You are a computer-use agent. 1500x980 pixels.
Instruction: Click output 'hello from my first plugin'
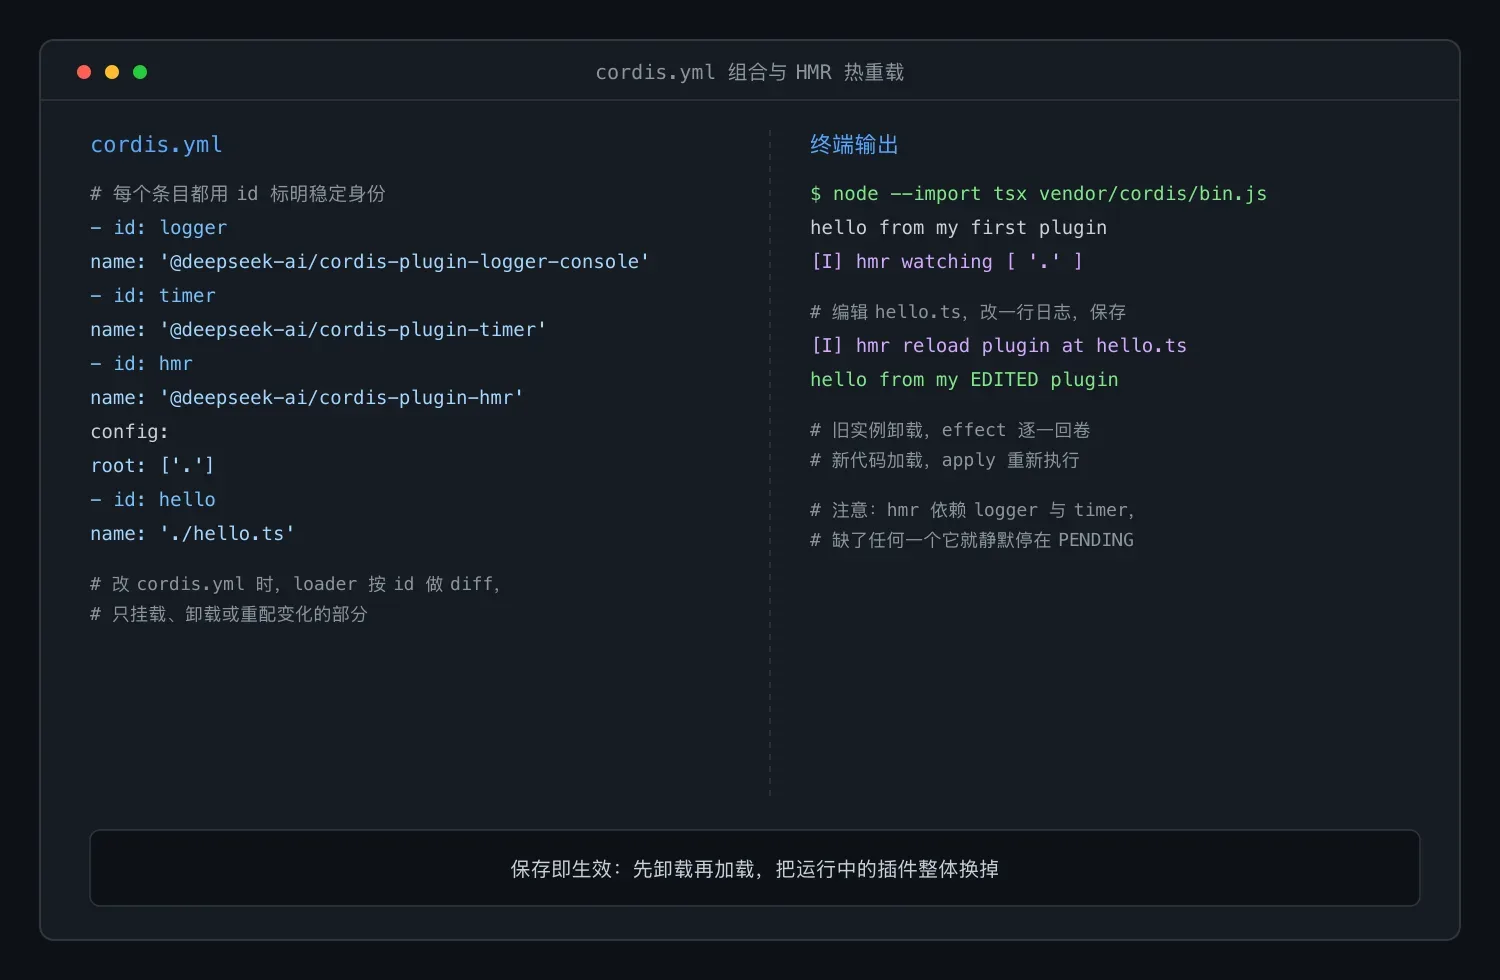coord(959,228)
